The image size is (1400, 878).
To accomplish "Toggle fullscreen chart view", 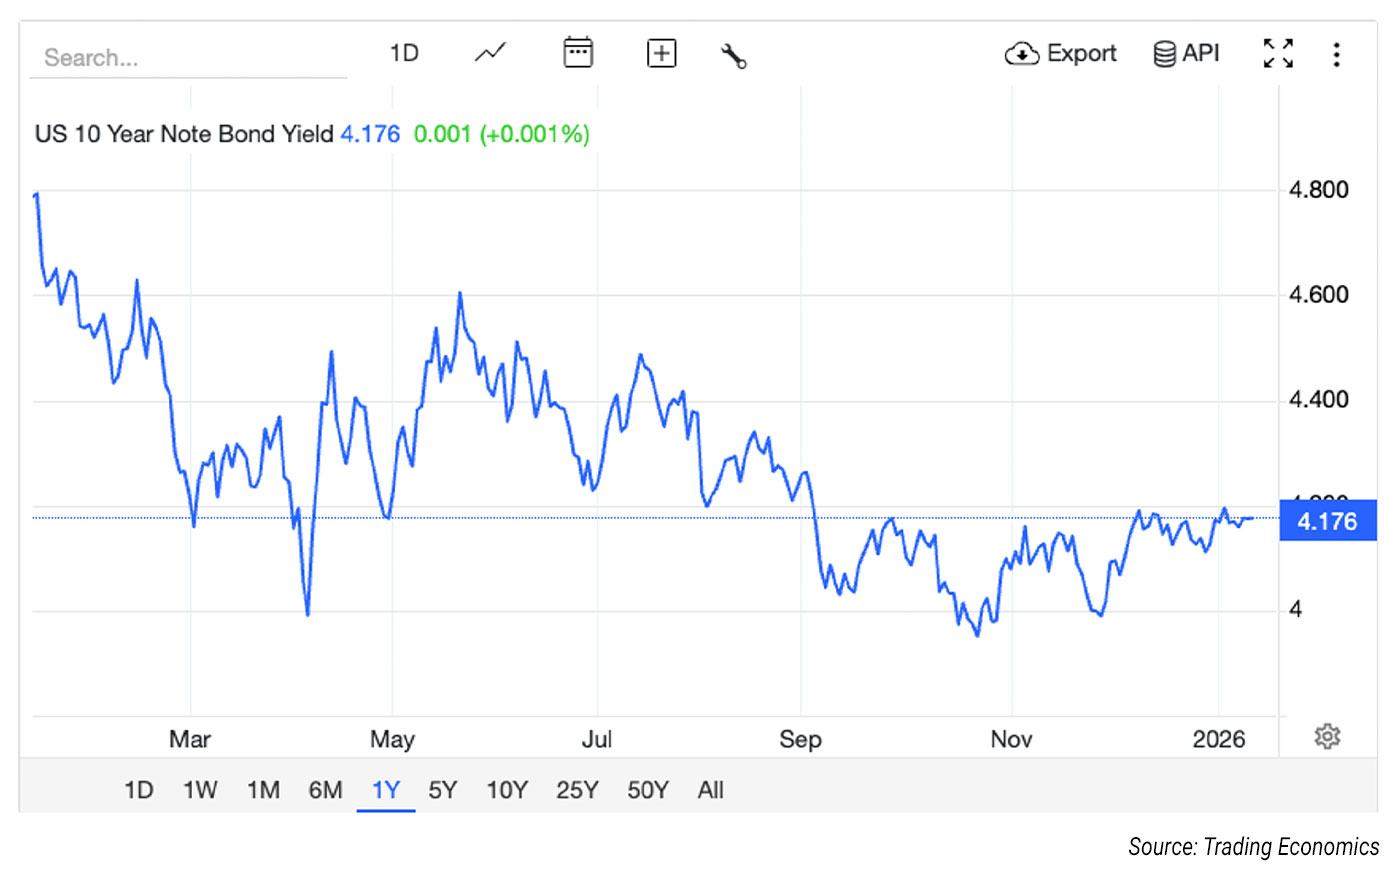I will (x=1278, y=53).
